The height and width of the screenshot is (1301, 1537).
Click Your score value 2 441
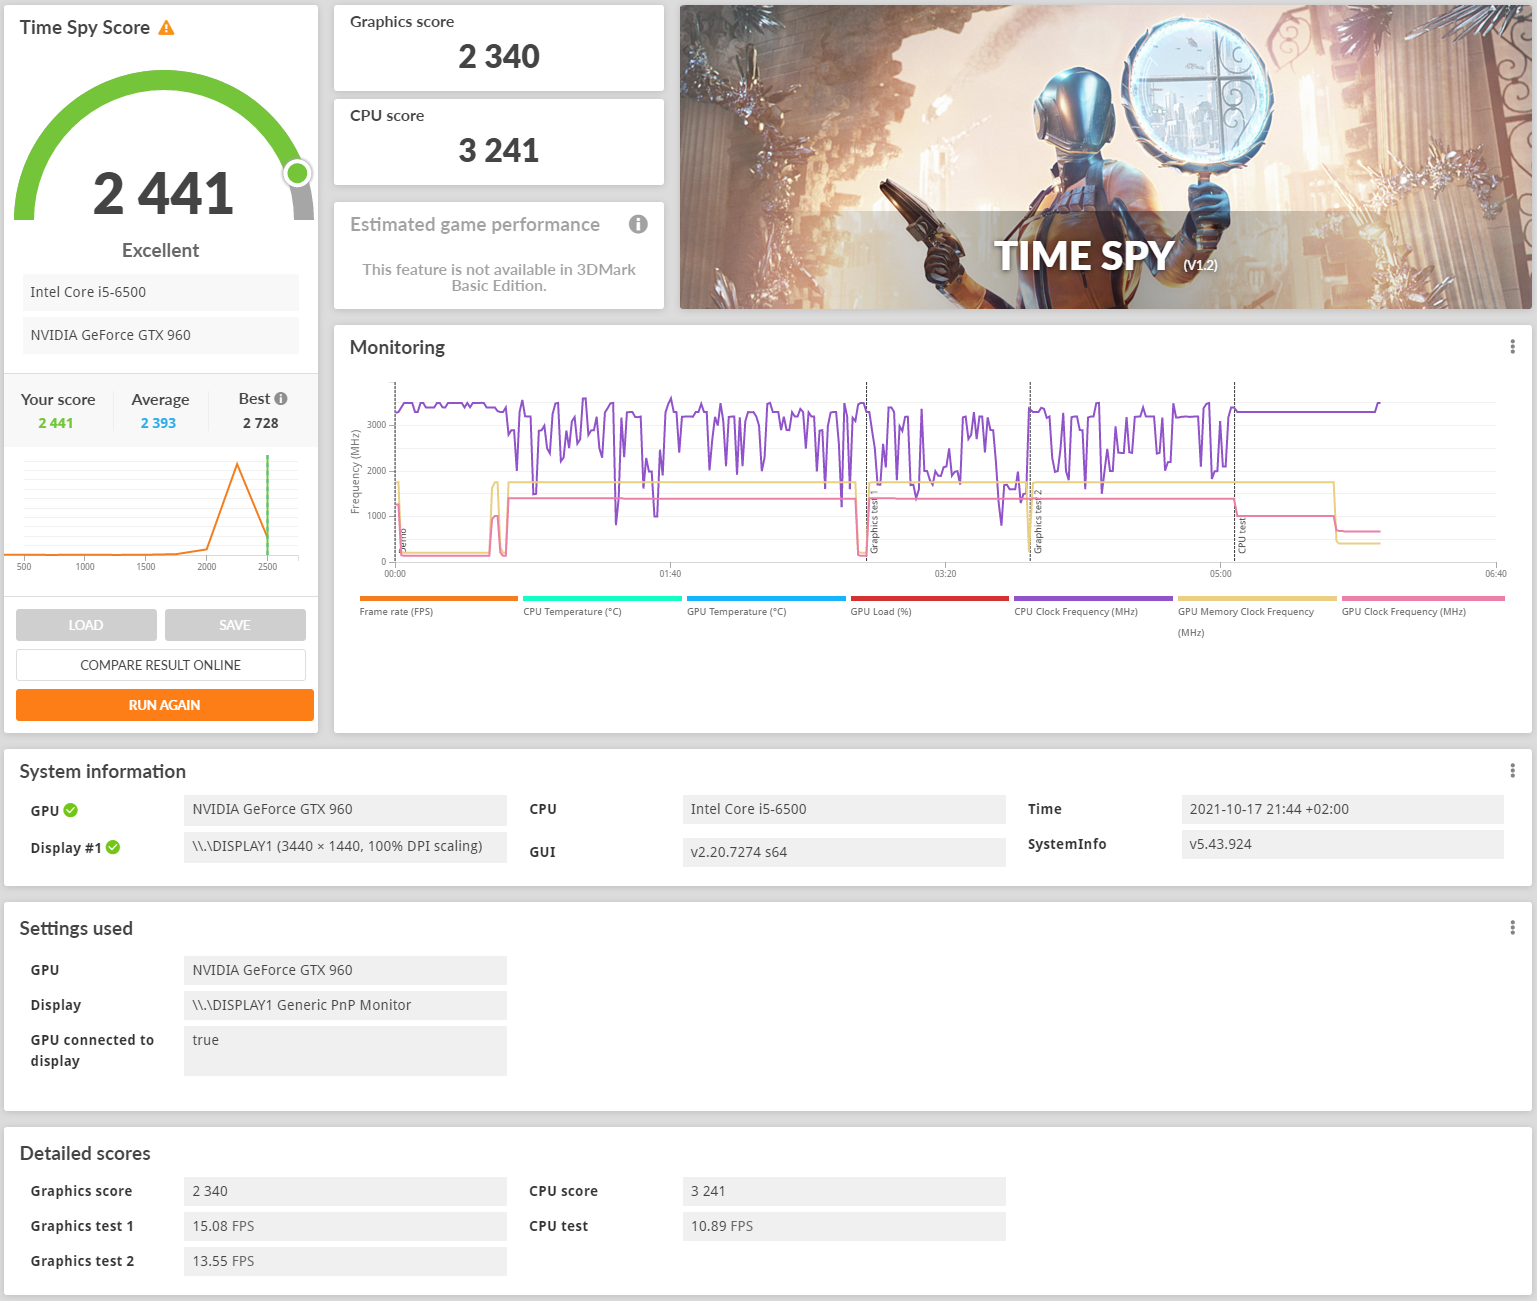(56, 423)
